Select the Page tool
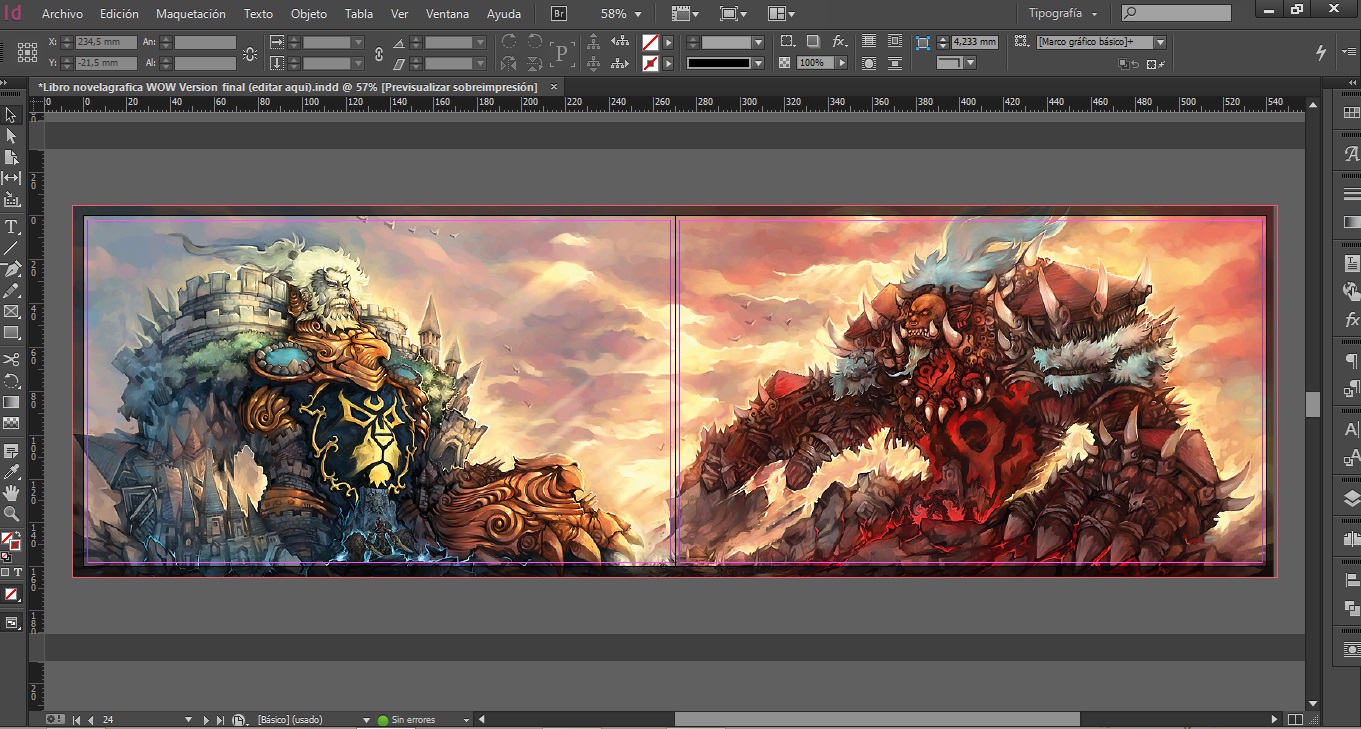This screenshot has width=1361, height=729. (x=11, y=157)
